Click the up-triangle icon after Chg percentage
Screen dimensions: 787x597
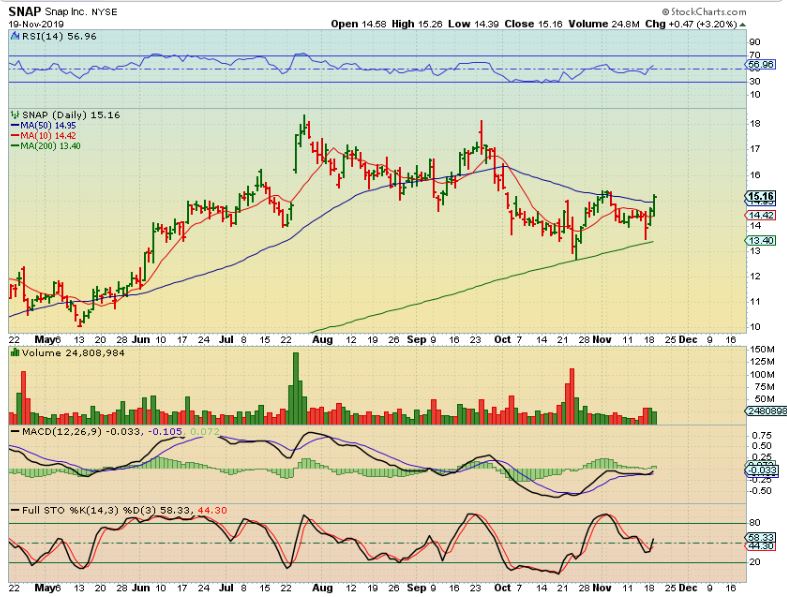pos(743,25)
